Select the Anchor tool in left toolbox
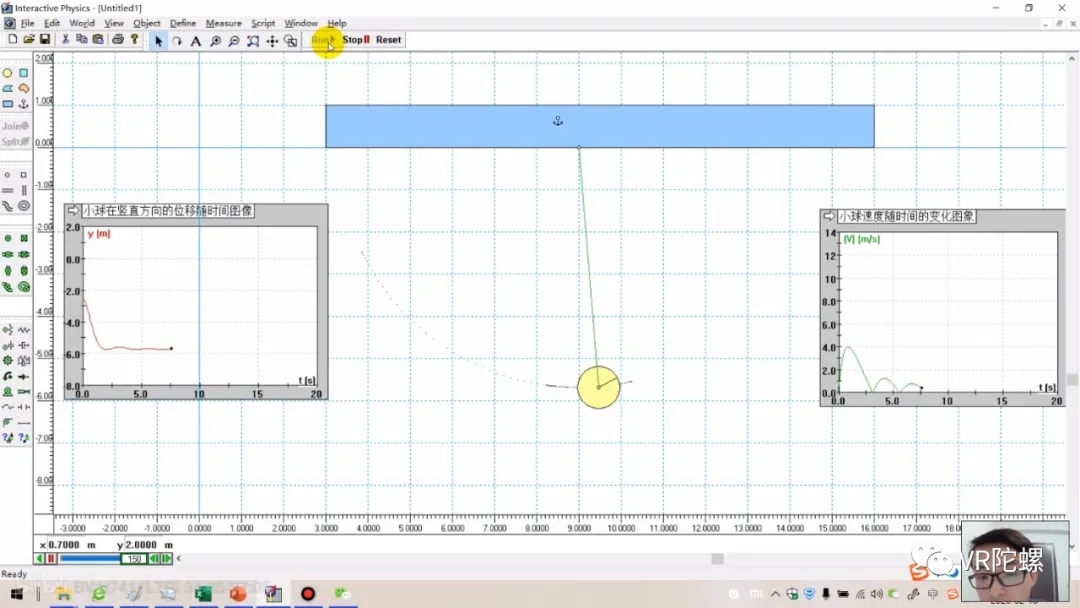The width and height of the screenshot is (1080, 608). click(24, 104)
